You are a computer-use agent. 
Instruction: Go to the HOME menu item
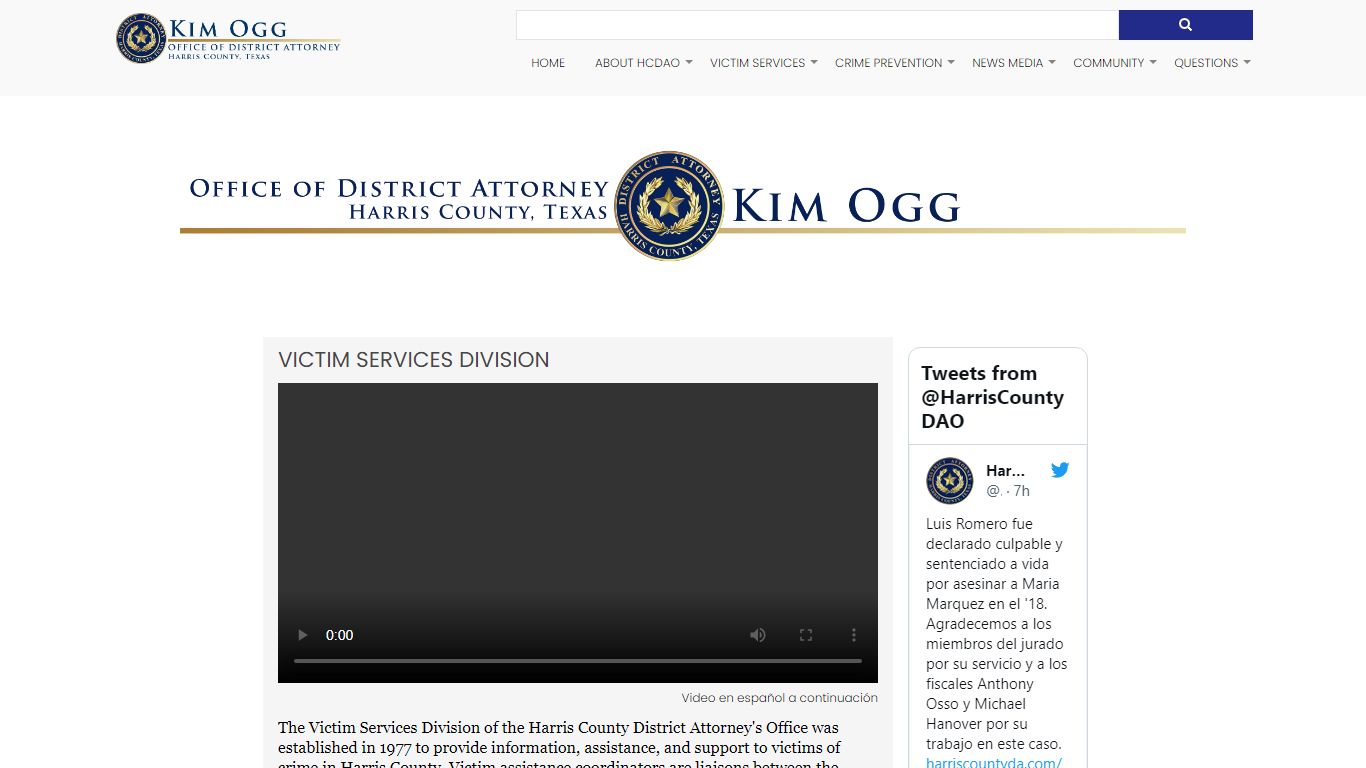pos(548,63)
